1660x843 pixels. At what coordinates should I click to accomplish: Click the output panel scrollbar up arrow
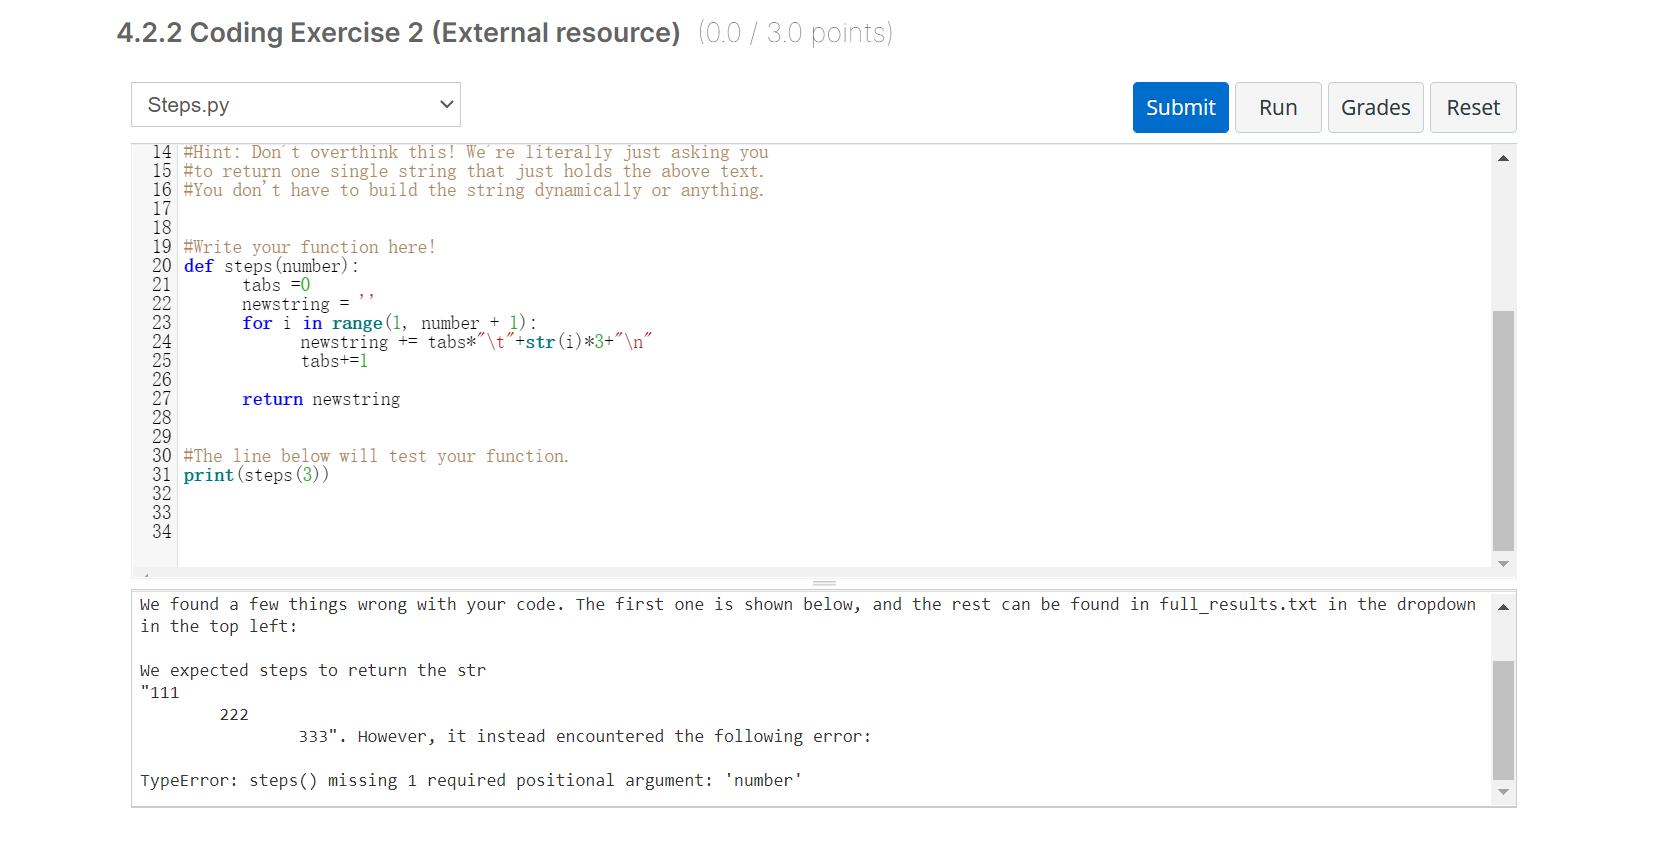pyautogui.click(x=1503, y=605)
